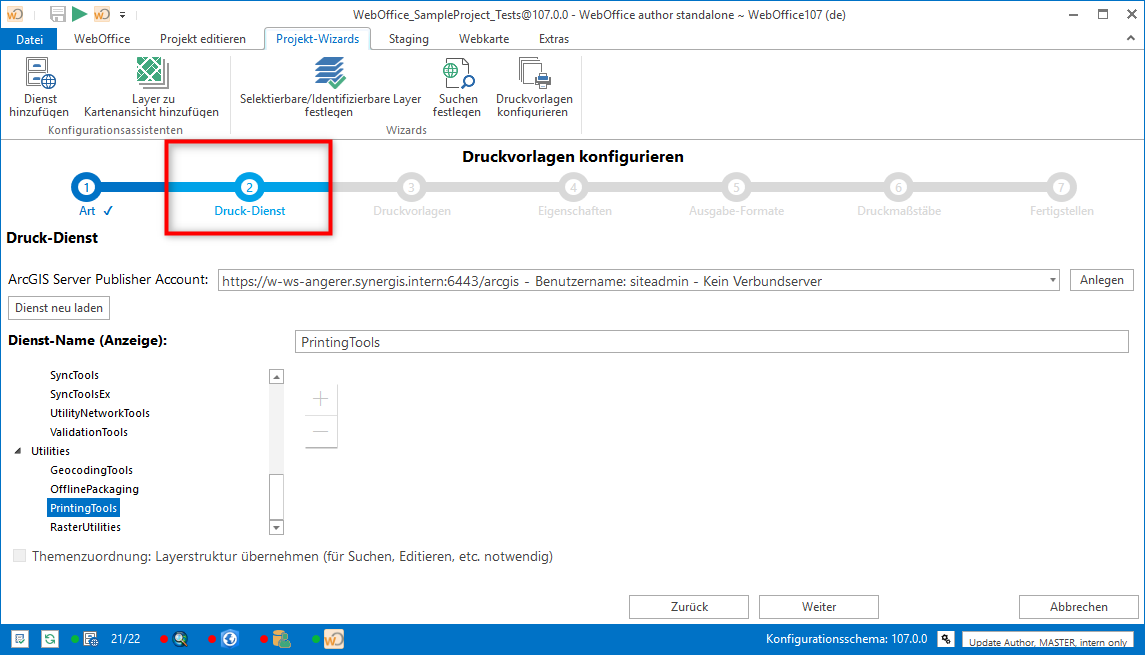Click the Dienst hinzufügen icon

coord(39,75)
